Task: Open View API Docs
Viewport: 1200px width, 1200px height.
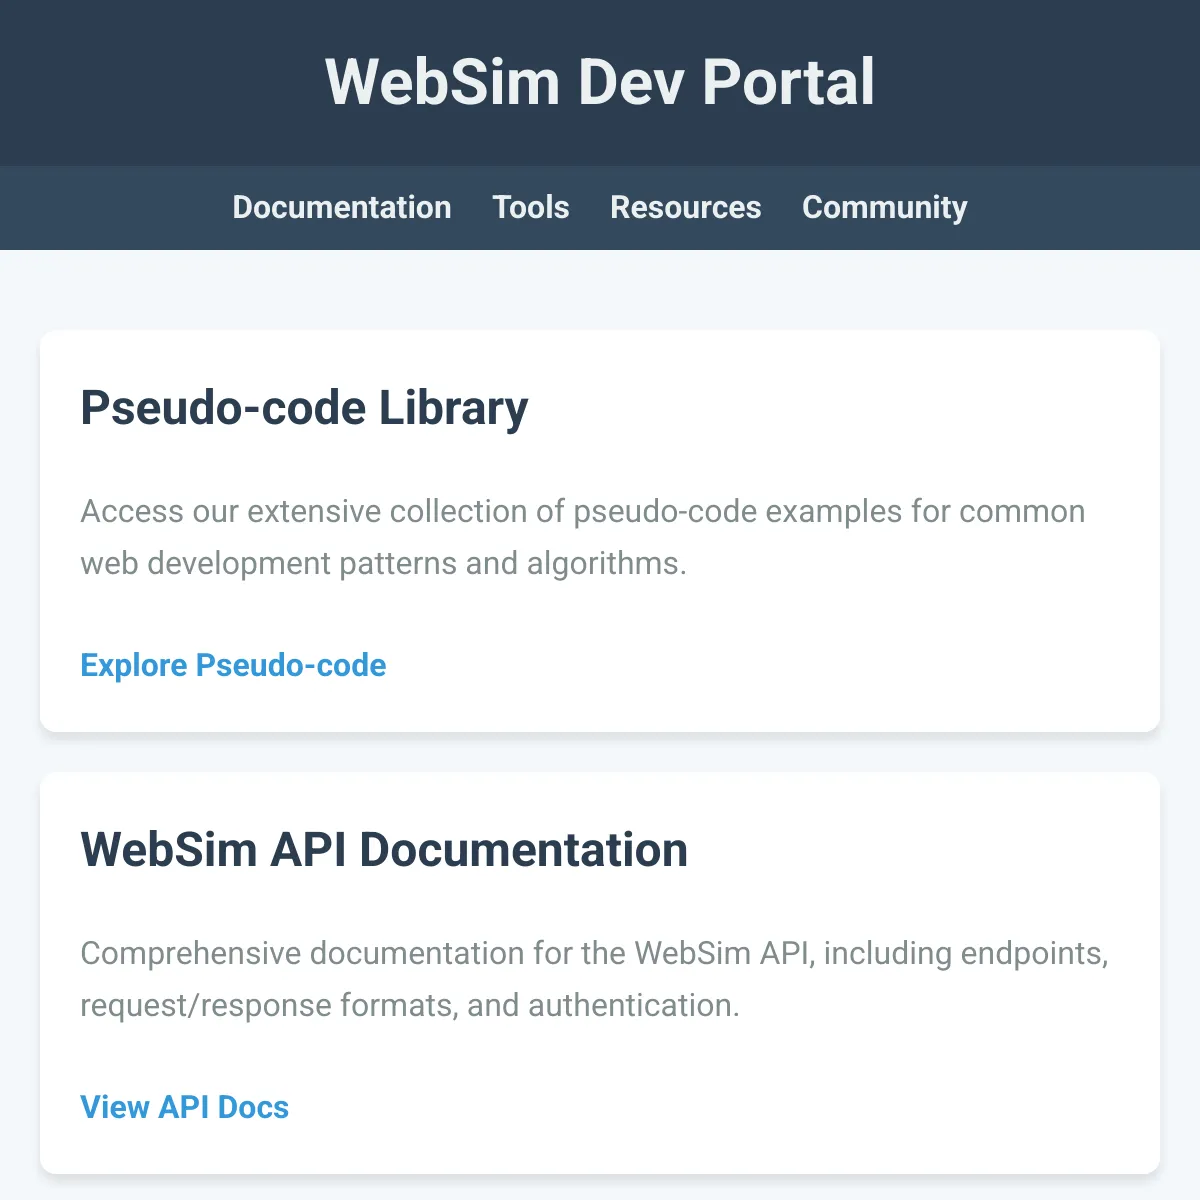Action: point(184,1107)
